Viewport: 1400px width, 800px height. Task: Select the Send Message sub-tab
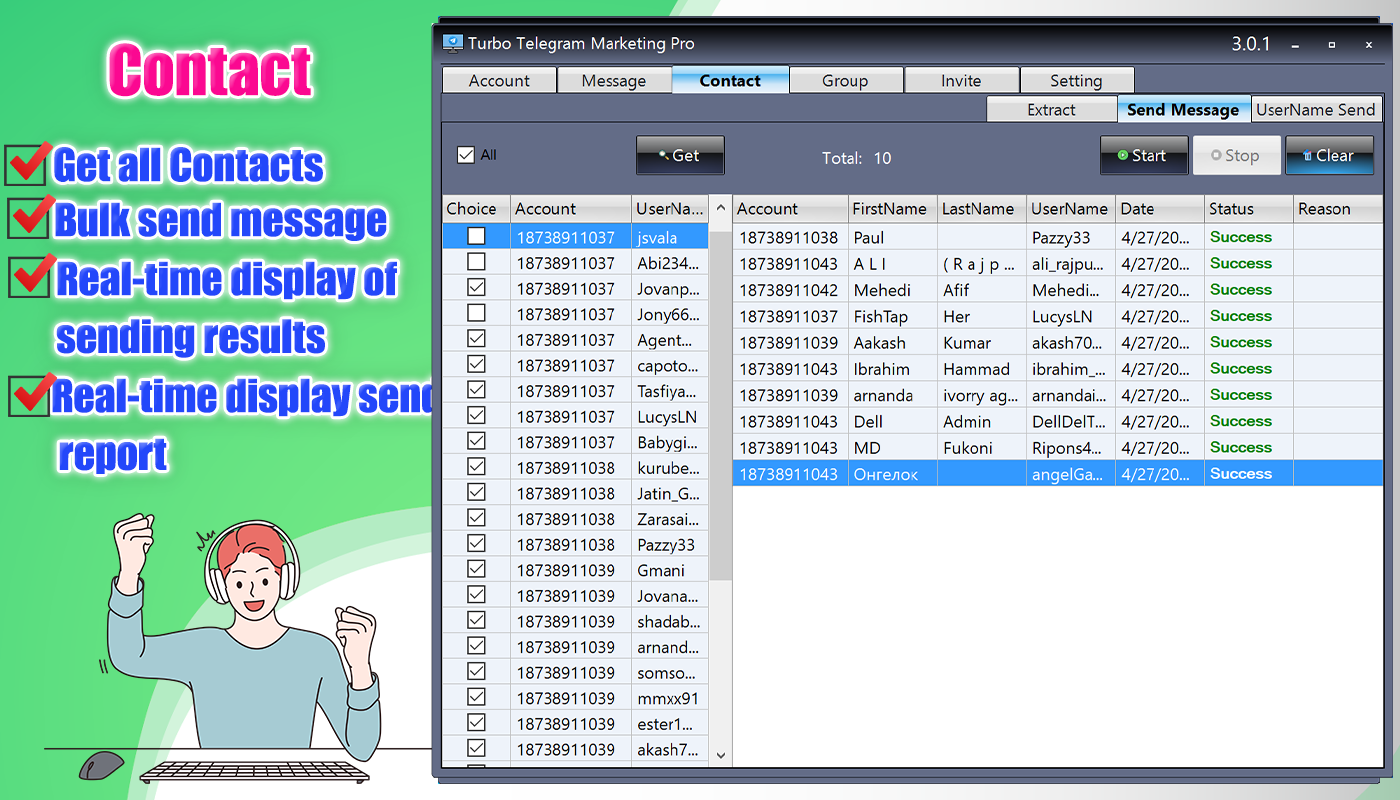pyautogui.click(x=1183, y=110)
